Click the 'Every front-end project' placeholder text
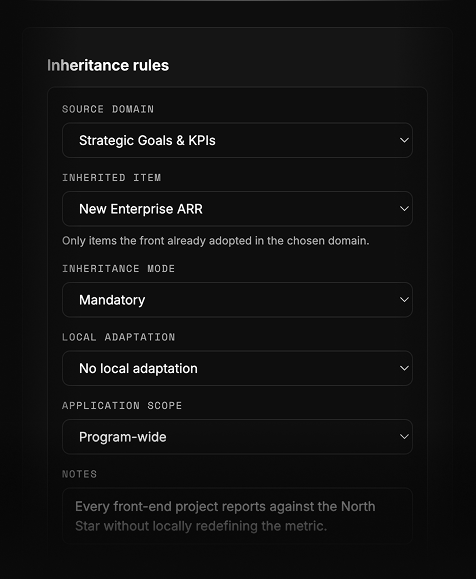476x579 pixels. coord(225,516)
